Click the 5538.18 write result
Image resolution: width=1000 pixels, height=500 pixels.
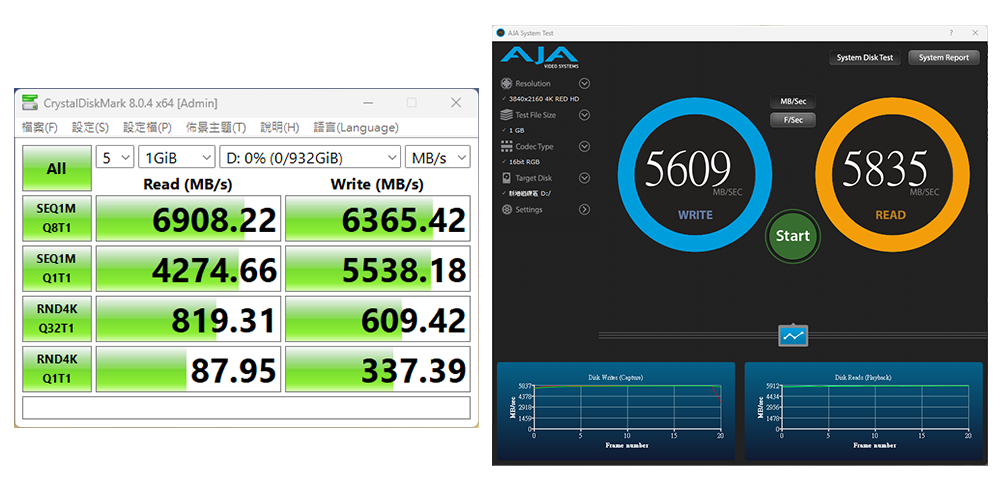tap(378, 268)
